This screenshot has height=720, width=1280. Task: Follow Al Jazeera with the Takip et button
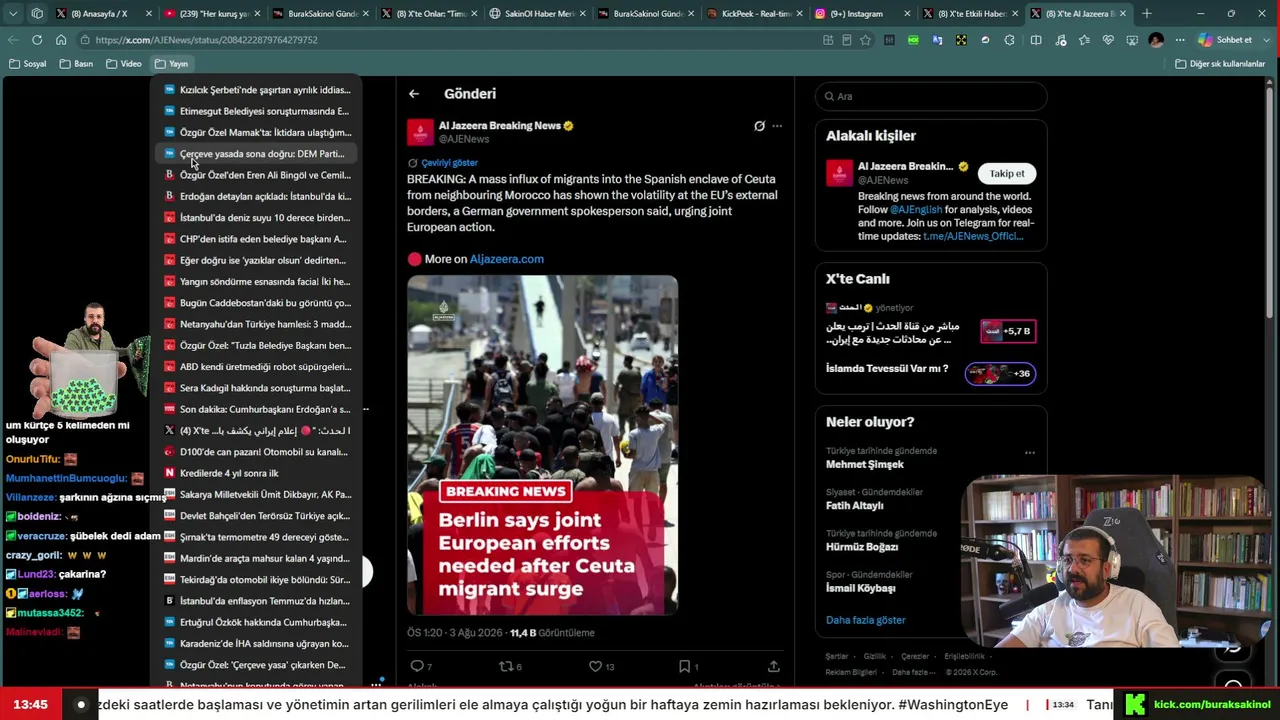1007,174
